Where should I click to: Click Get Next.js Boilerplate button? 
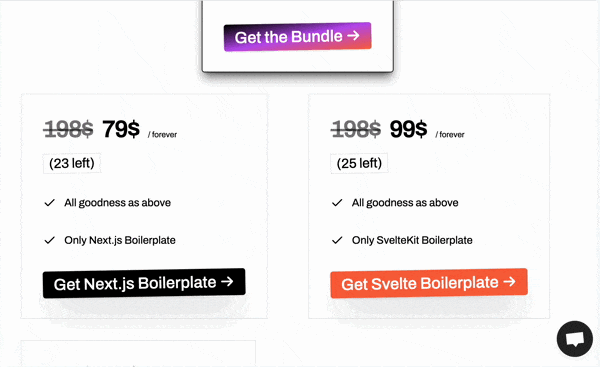[x=144, y=283]
